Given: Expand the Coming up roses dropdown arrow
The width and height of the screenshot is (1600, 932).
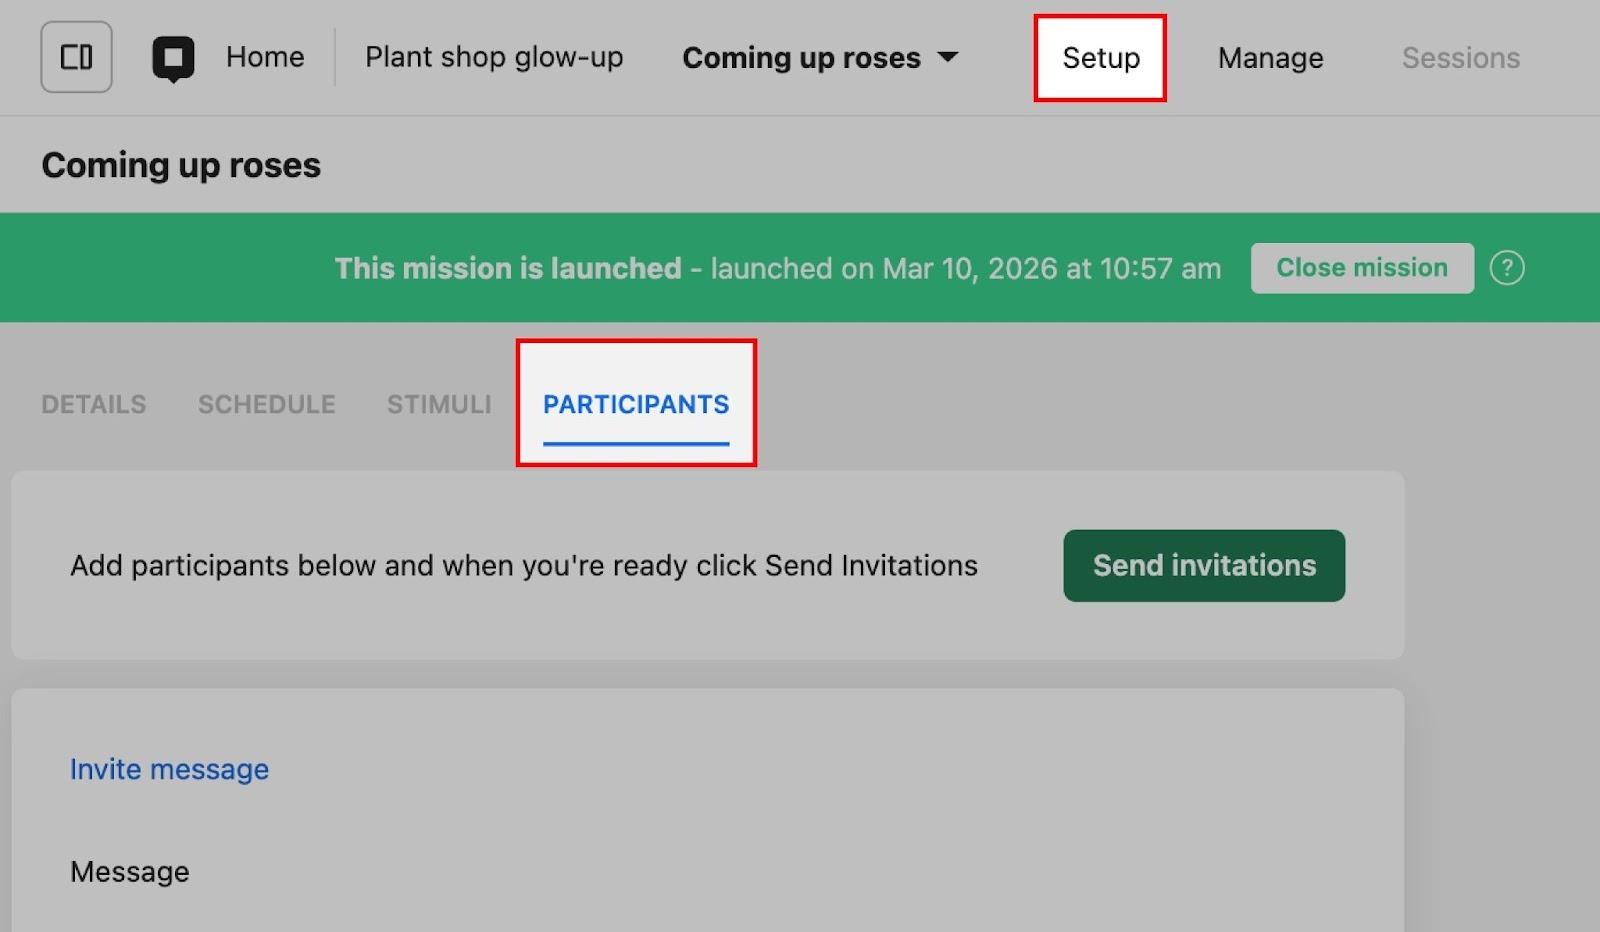Looking at the screenshot, I should (948, 57).
